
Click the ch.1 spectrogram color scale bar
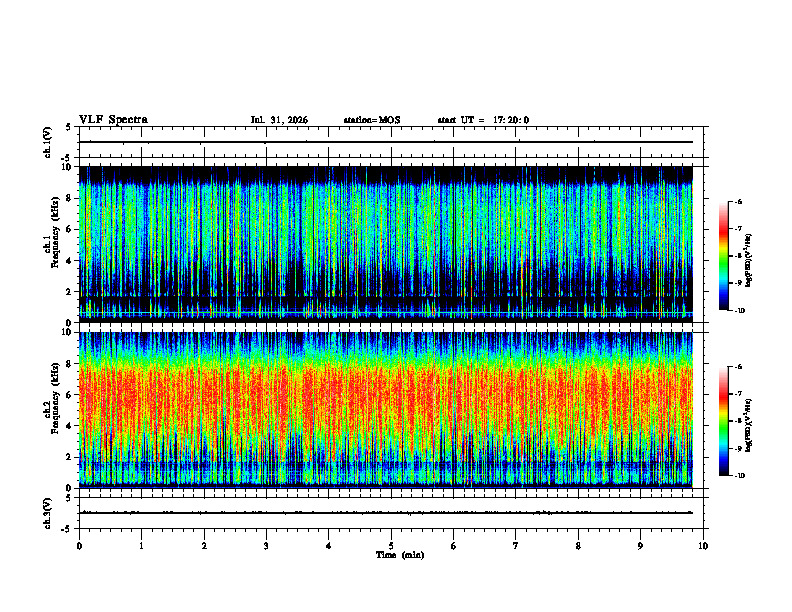pyautogui.click(x=723, y=256)
